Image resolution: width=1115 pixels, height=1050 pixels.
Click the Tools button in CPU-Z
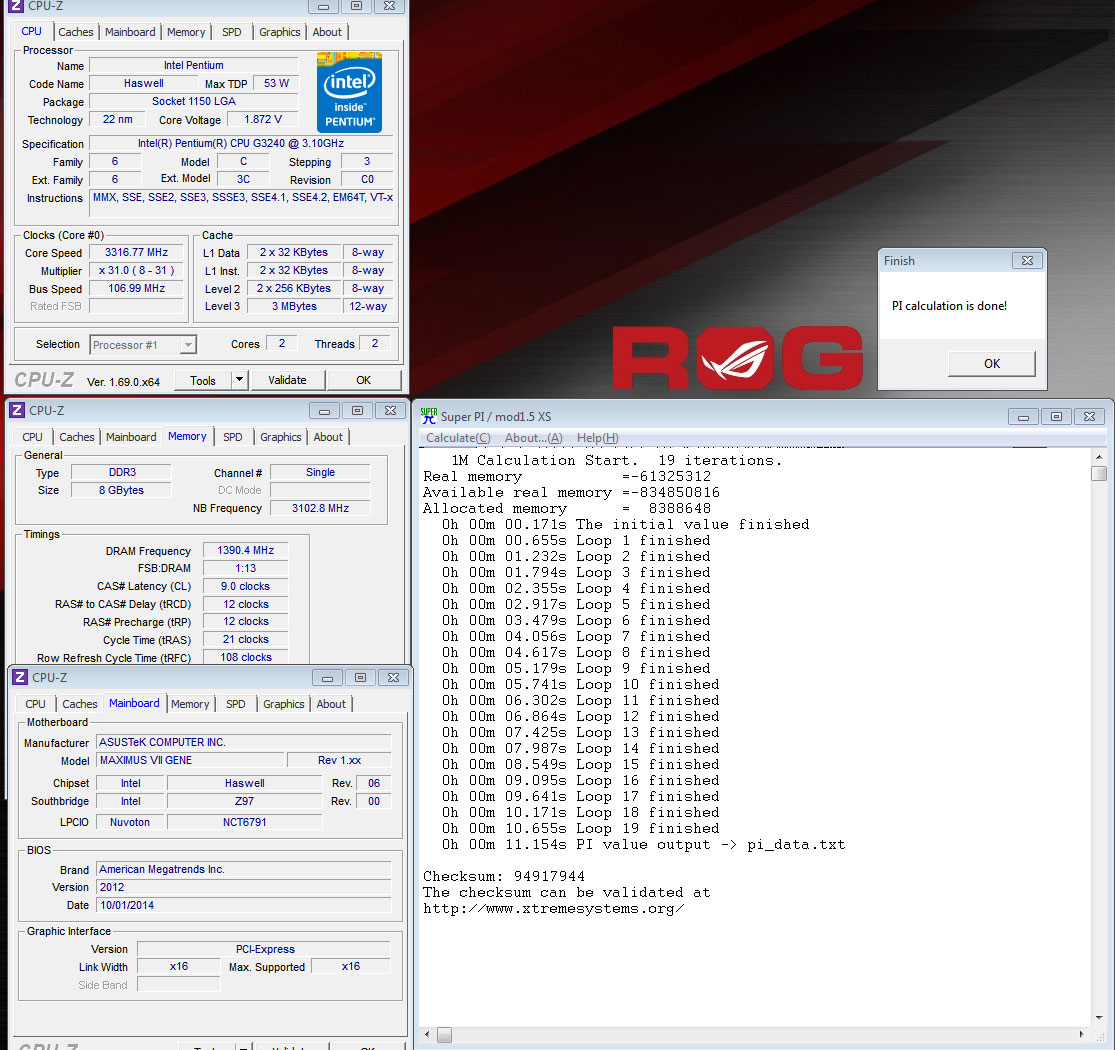(x=203, y=380)
